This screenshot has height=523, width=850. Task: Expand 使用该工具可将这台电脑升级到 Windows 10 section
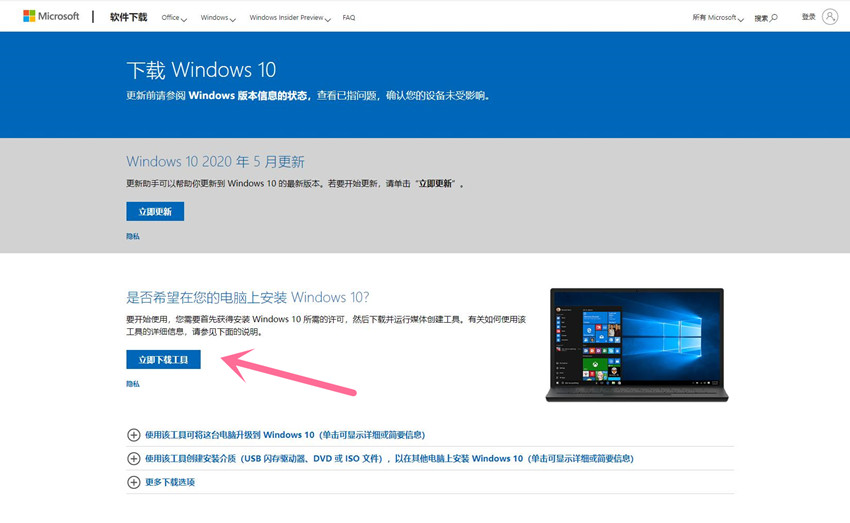pos(276,435)
